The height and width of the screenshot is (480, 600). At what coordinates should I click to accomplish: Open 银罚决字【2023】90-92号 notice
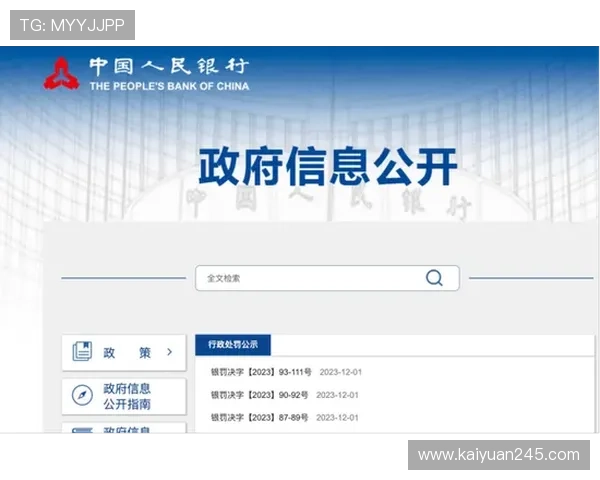(259, 395)
